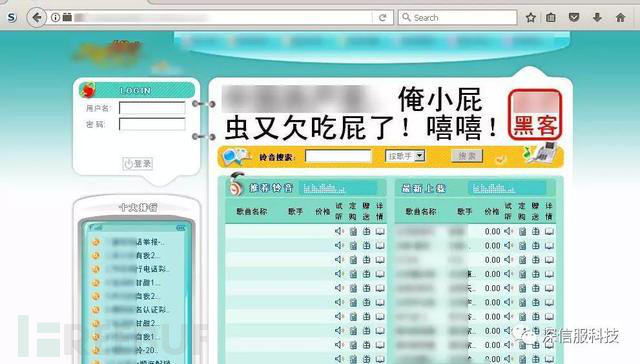Click the headphone icon beside 推荐铃音
This screenshot has height=364, width=640.
click(236, 184)
